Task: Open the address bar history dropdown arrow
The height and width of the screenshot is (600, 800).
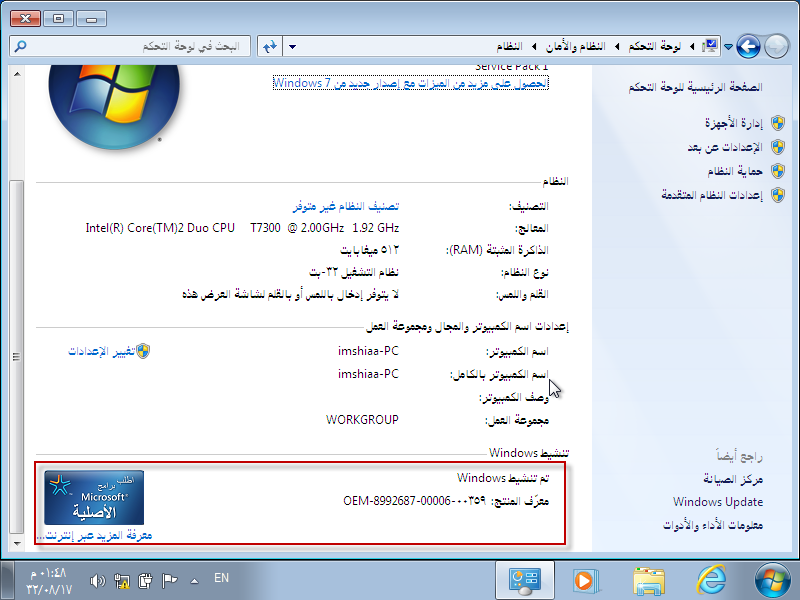Action: [292, 47]
